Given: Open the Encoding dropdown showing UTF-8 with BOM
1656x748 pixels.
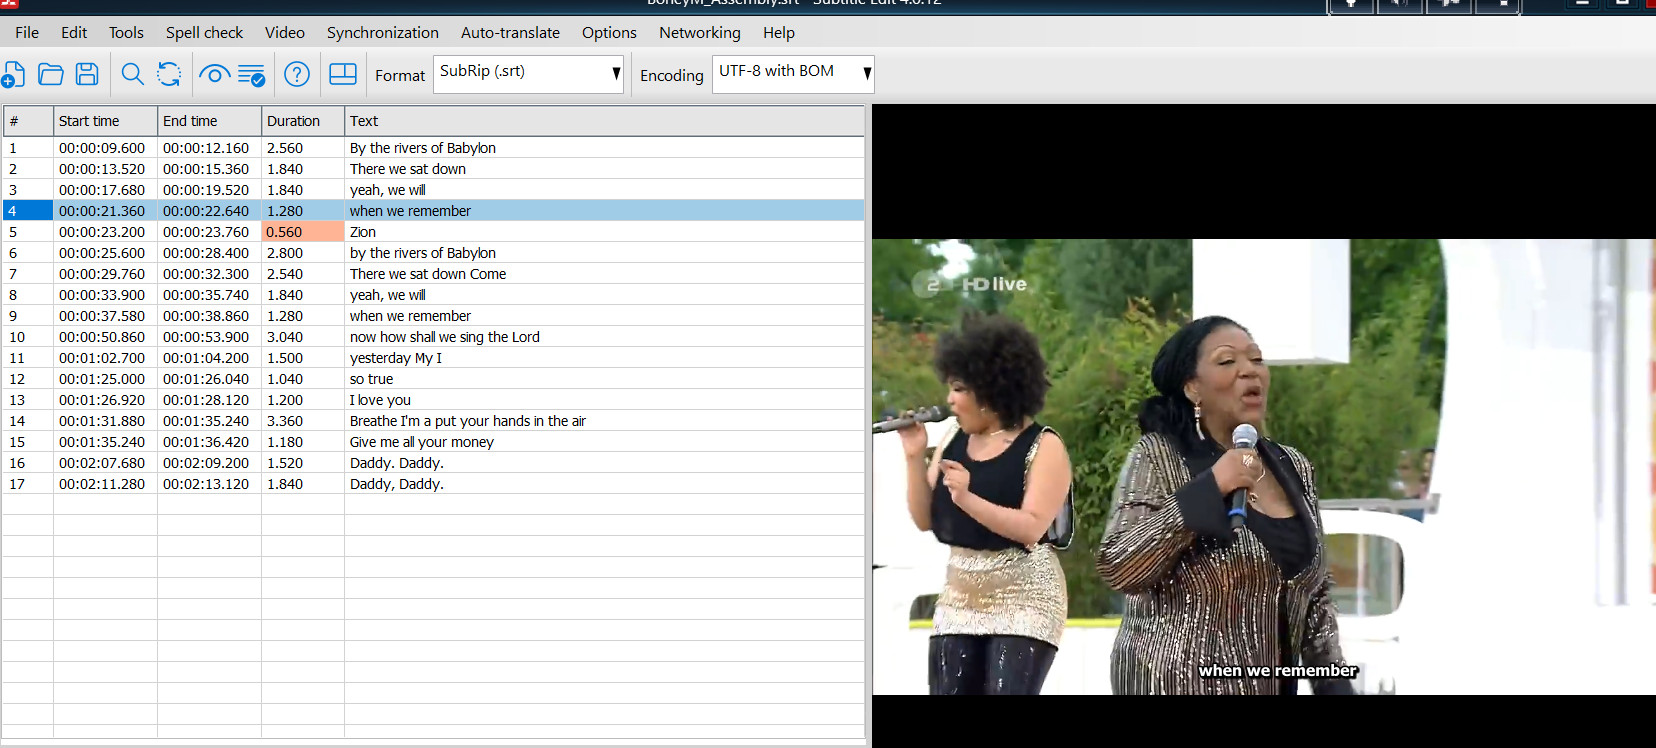Looking at the screenshot, I should (x=793, y=74).
